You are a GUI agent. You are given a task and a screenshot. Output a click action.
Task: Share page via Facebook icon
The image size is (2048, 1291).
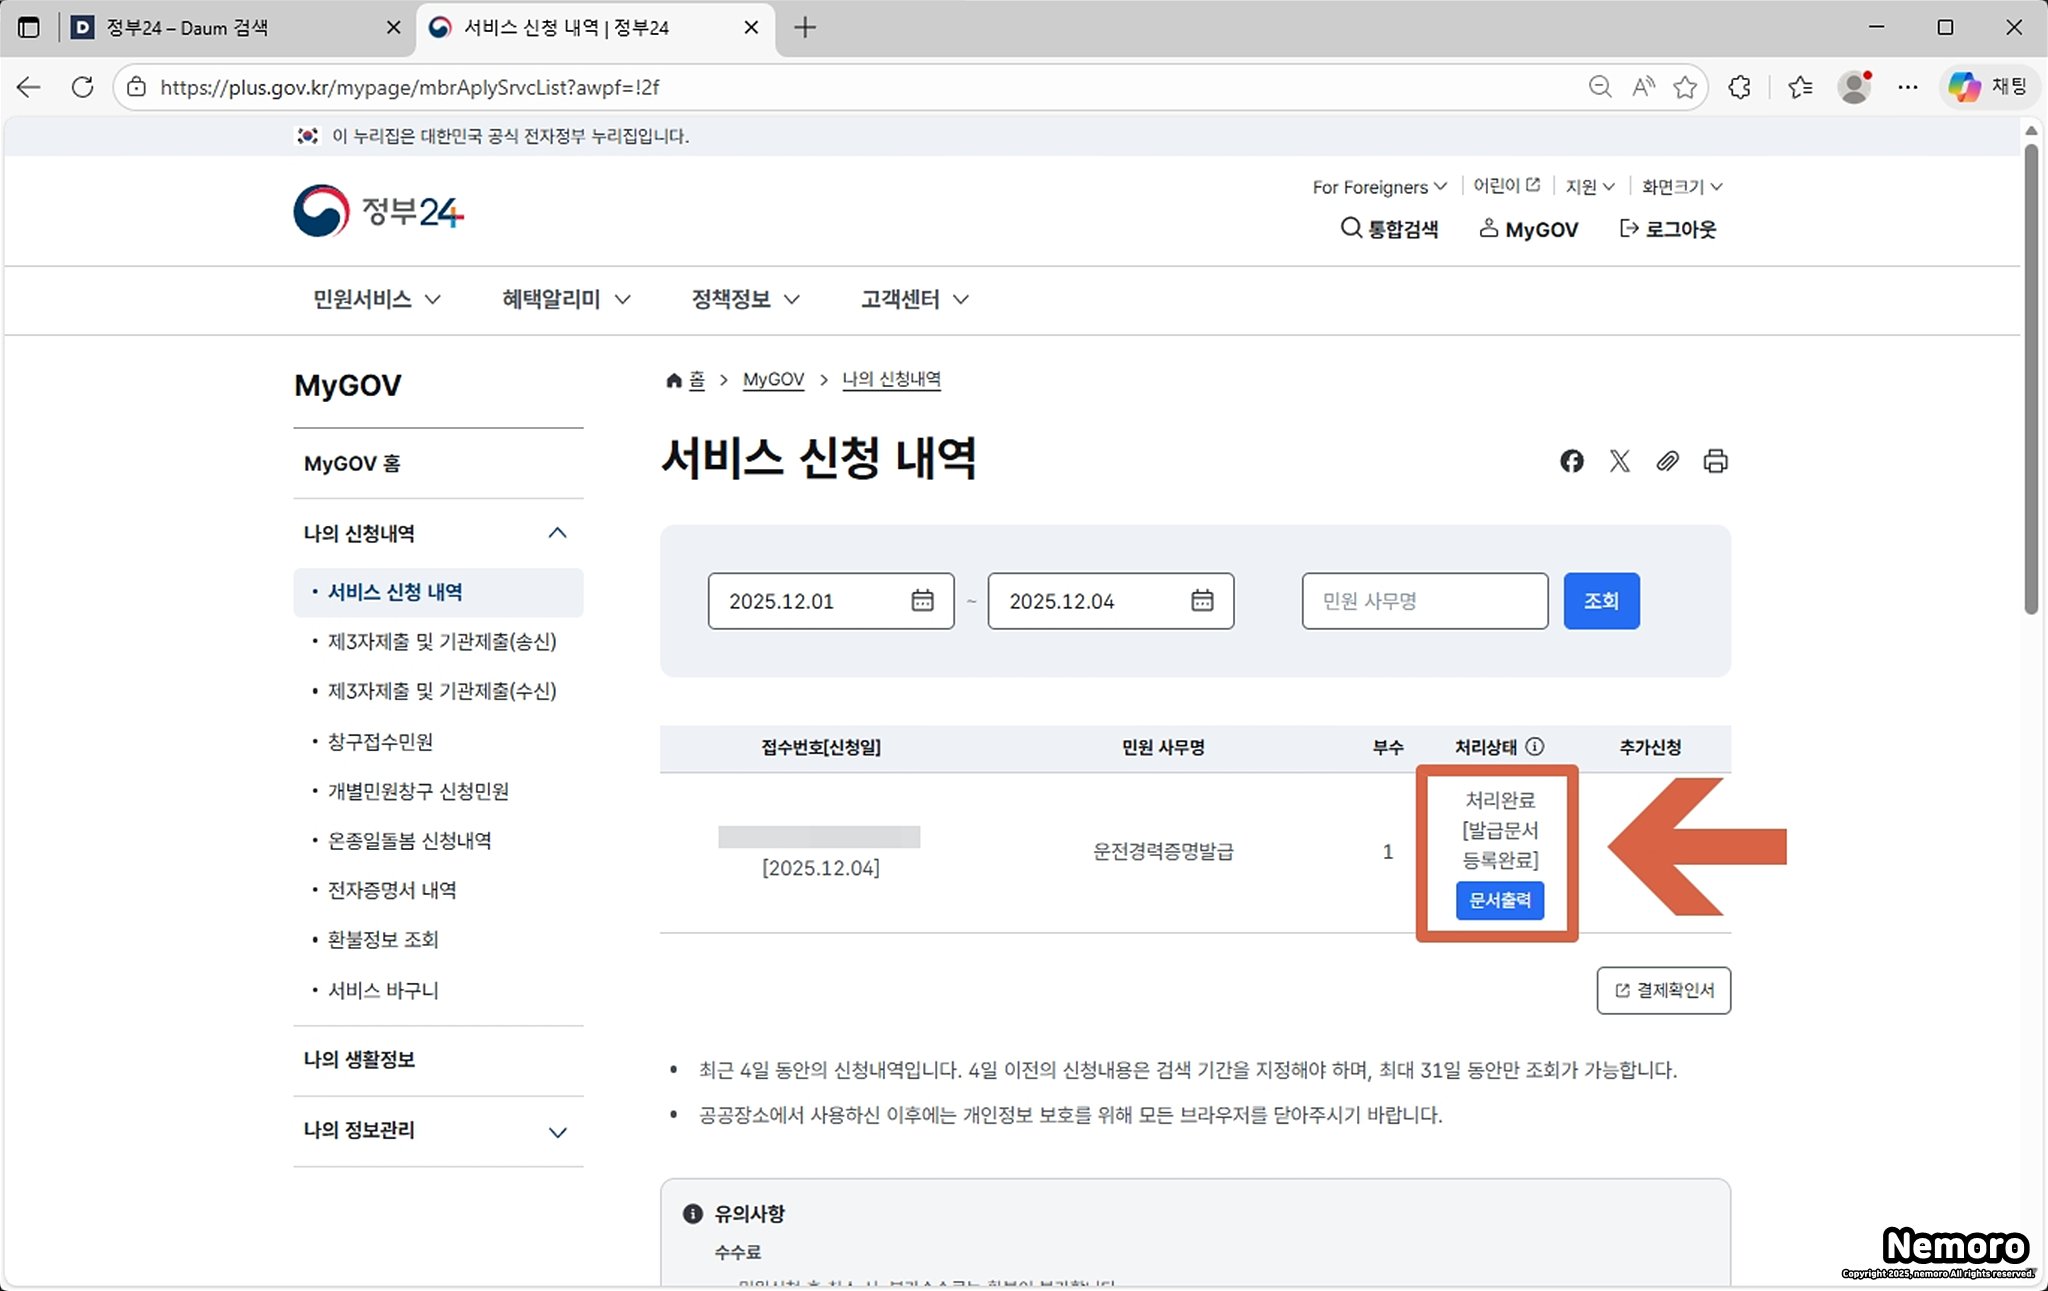[1571, 461]
